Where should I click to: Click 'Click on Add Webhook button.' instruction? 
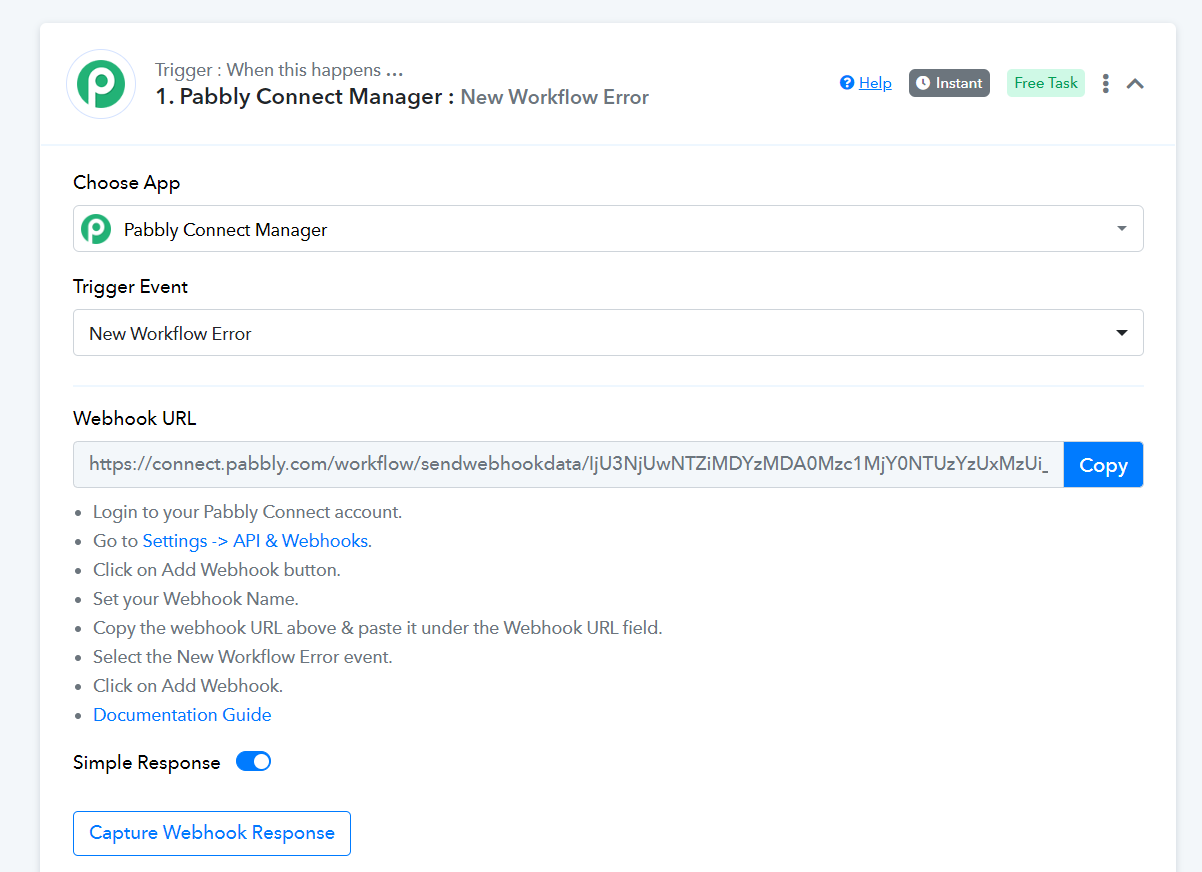[217, 570]
